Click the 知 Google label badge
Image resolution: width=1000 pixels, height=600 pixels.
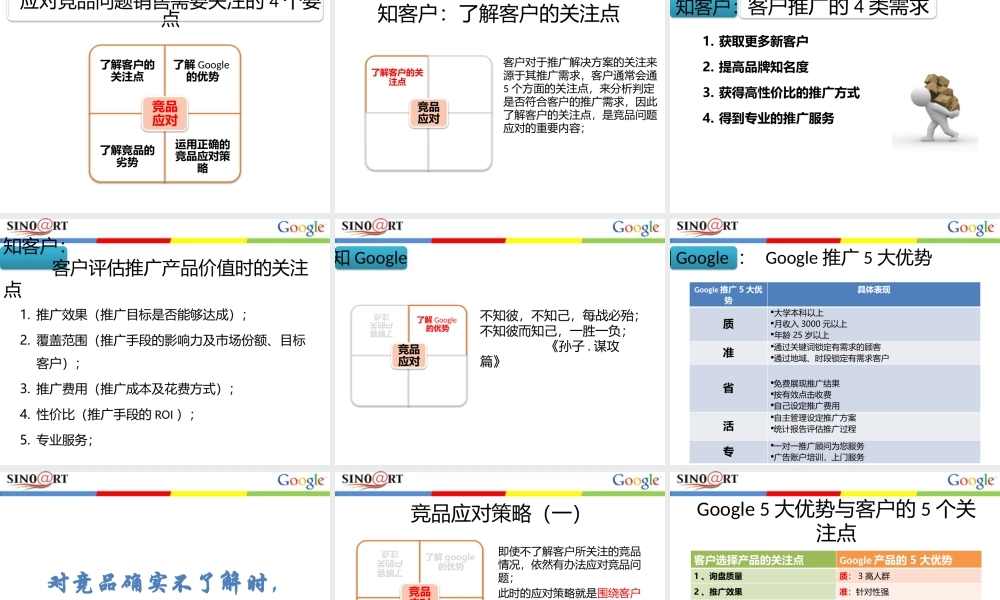click(x=371, y=258)
